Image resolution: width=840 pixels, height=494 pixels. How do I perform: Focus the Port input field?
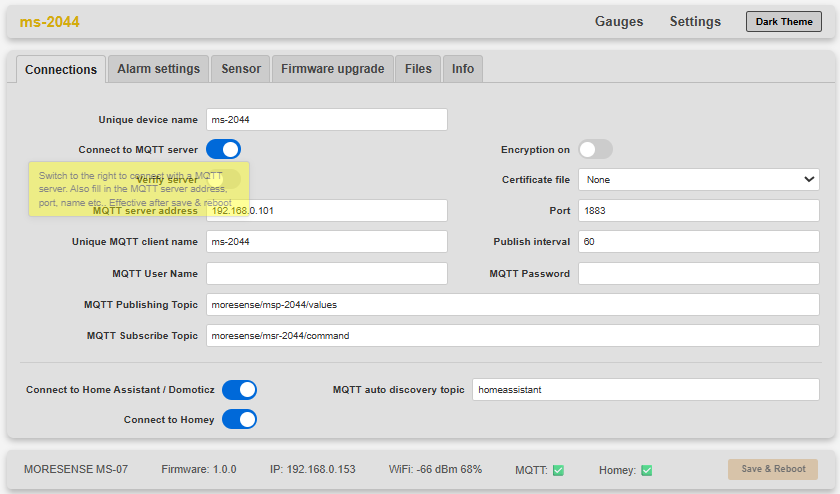(698, 211)
